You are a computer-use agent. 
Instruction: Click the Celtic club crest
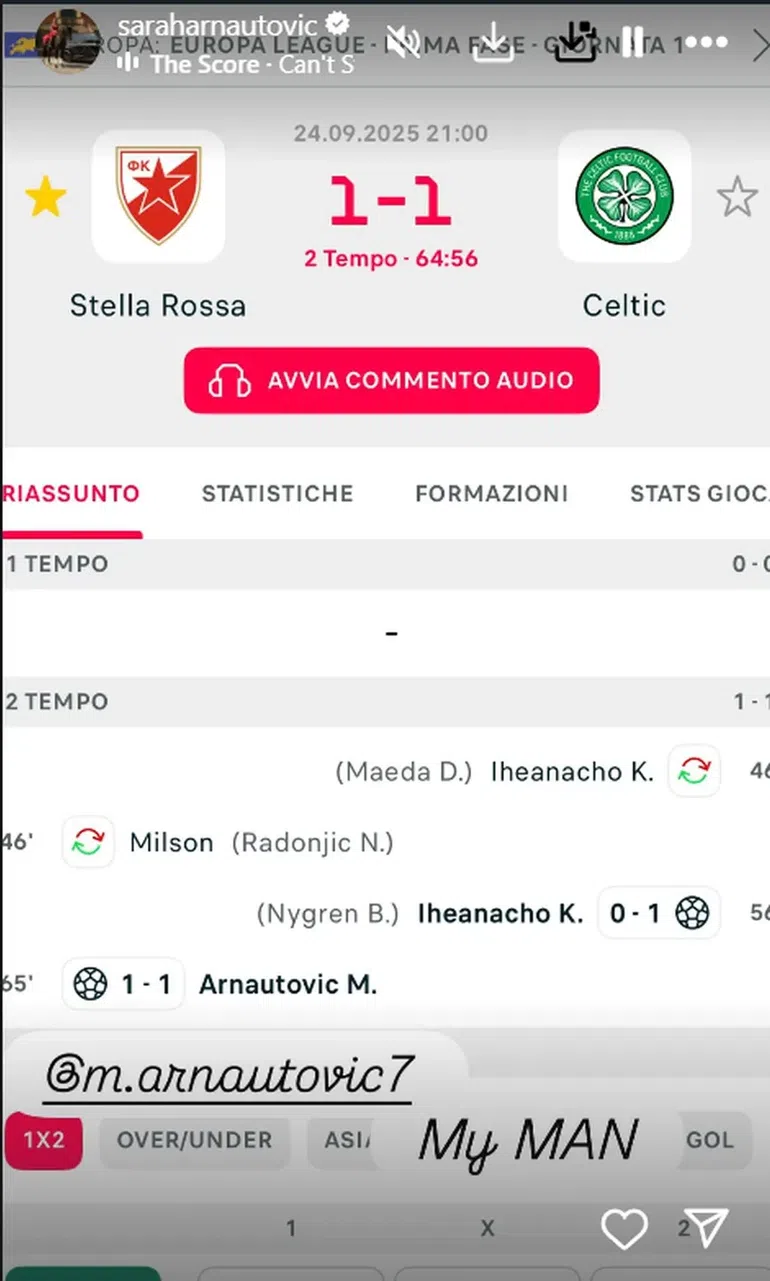click(624, 196)
